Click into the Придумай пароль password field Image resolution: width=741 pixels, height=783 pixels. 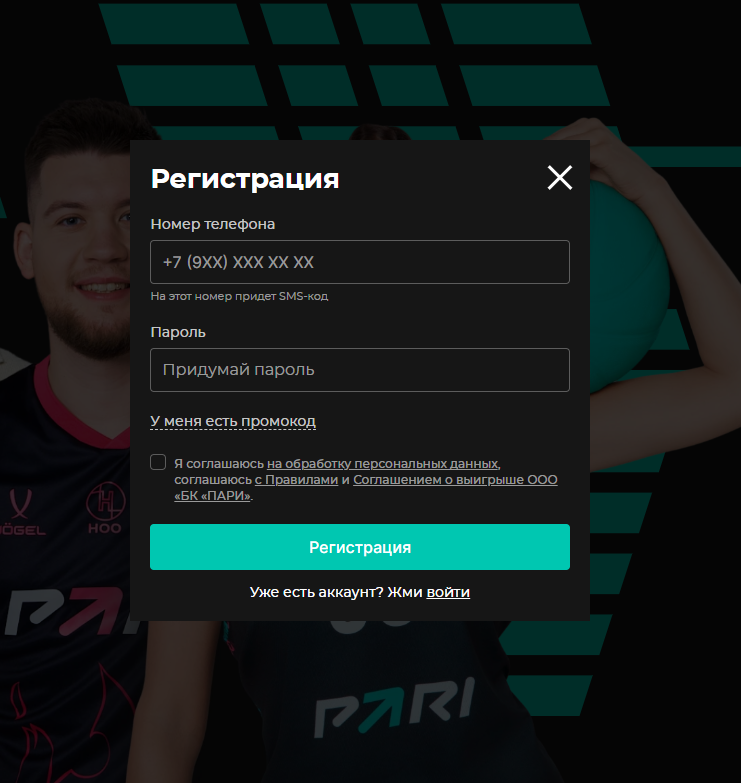pos(360,370)
